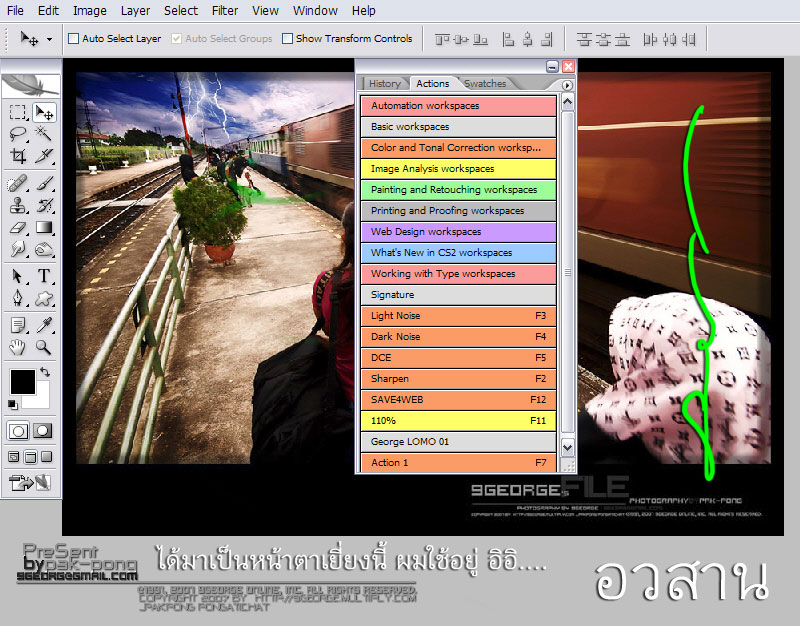Open the Filter menu
Viewport: 800px width, 626px height.
coord(225,10)
